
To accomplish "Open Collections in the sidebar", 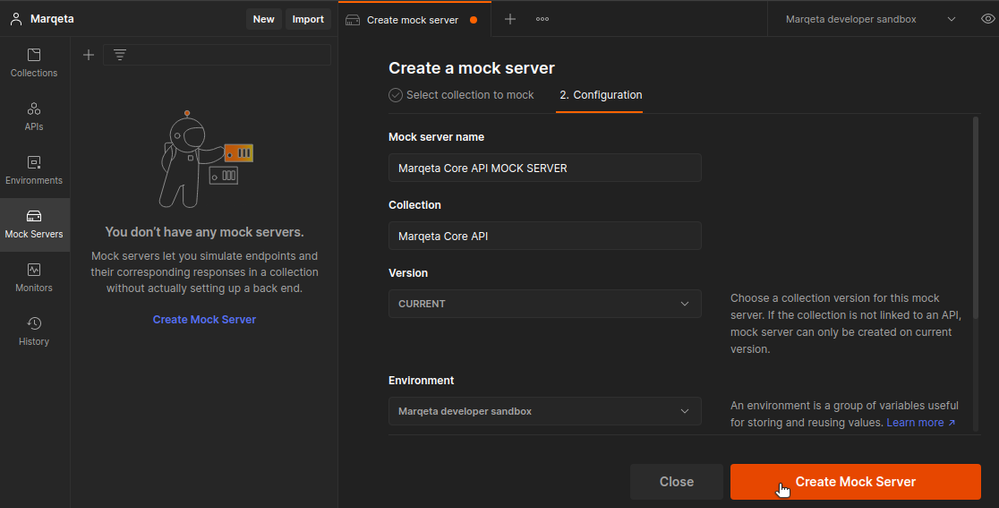I will click(34, 63).
